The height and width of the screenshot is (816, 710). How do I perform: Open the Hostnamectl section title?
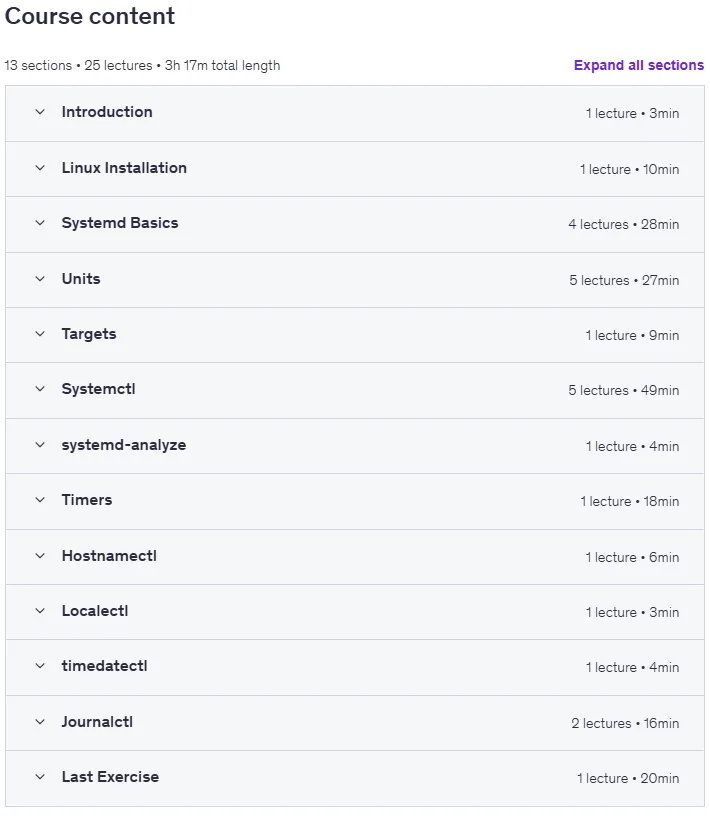point(109,556)
